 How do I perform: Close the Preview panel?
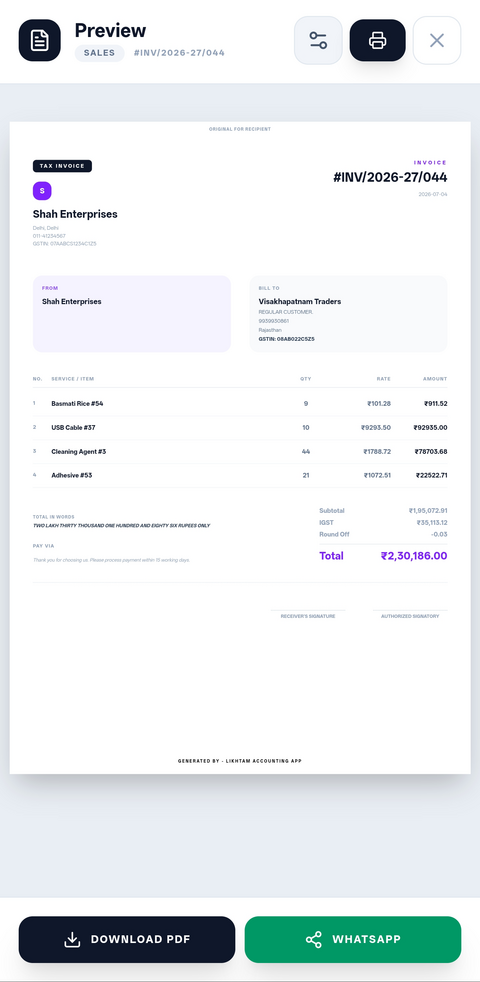click(x=437, y=40)
